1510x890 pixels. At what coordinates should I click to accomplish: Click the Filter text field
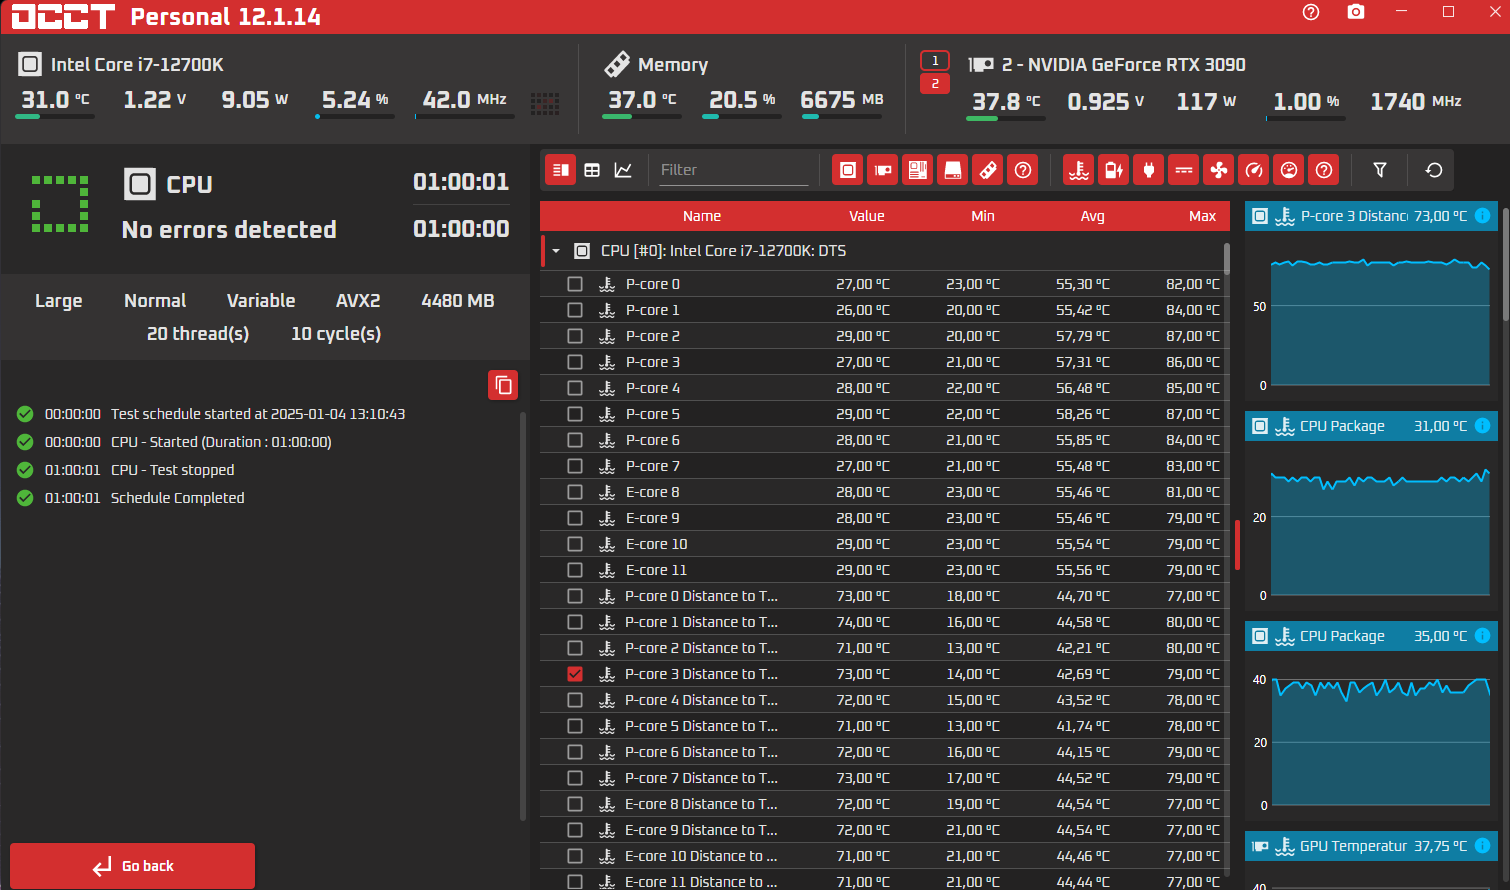coord(733,170)
